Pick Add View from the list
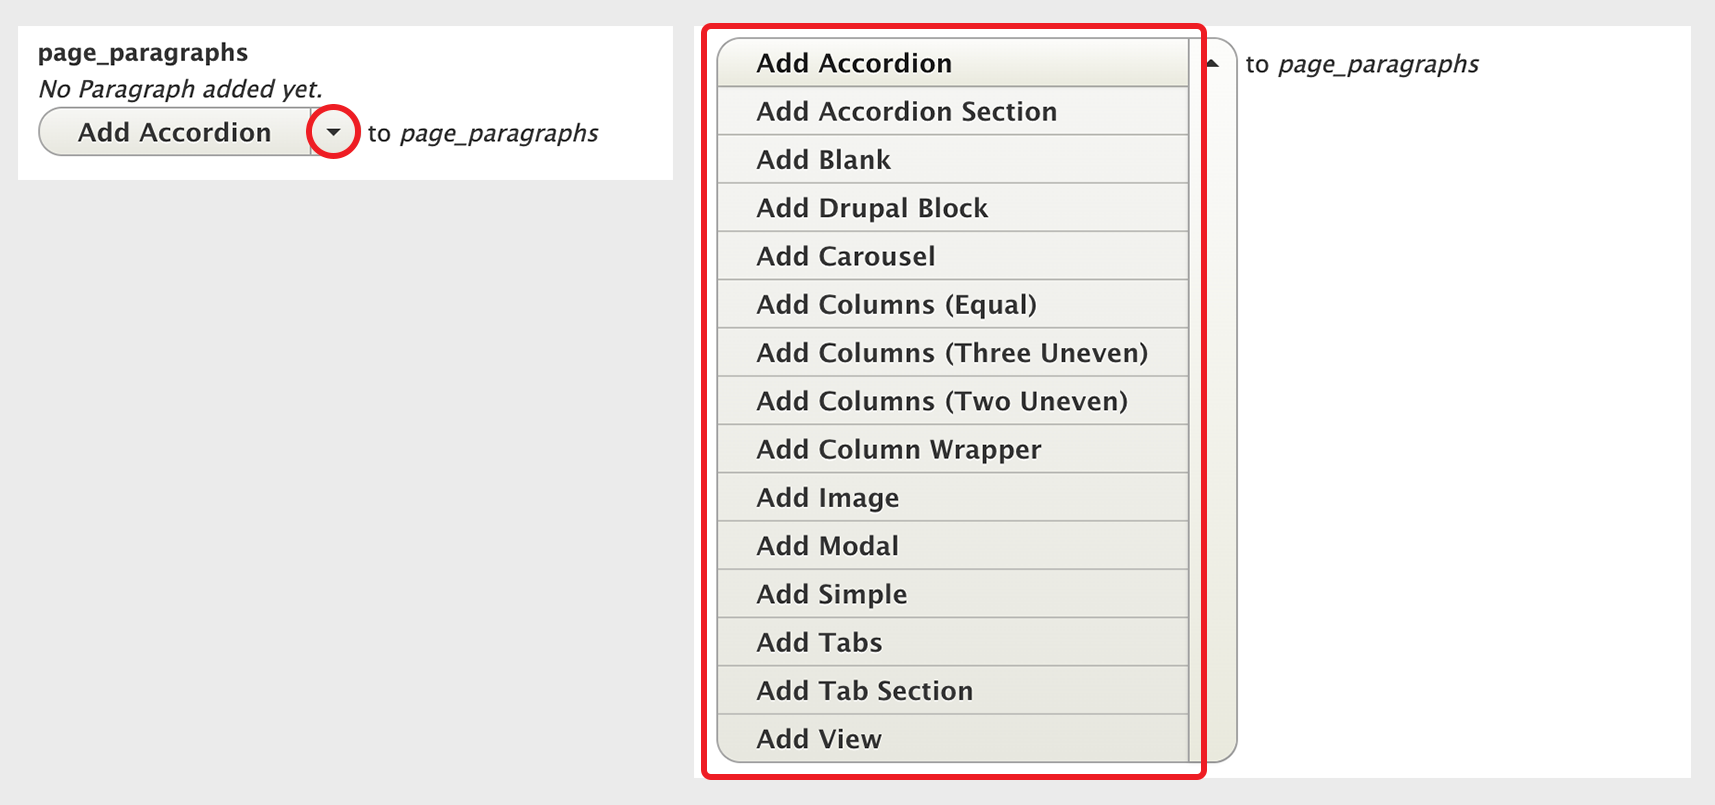This screenshot has width=1715, height=805. (953, 738)
